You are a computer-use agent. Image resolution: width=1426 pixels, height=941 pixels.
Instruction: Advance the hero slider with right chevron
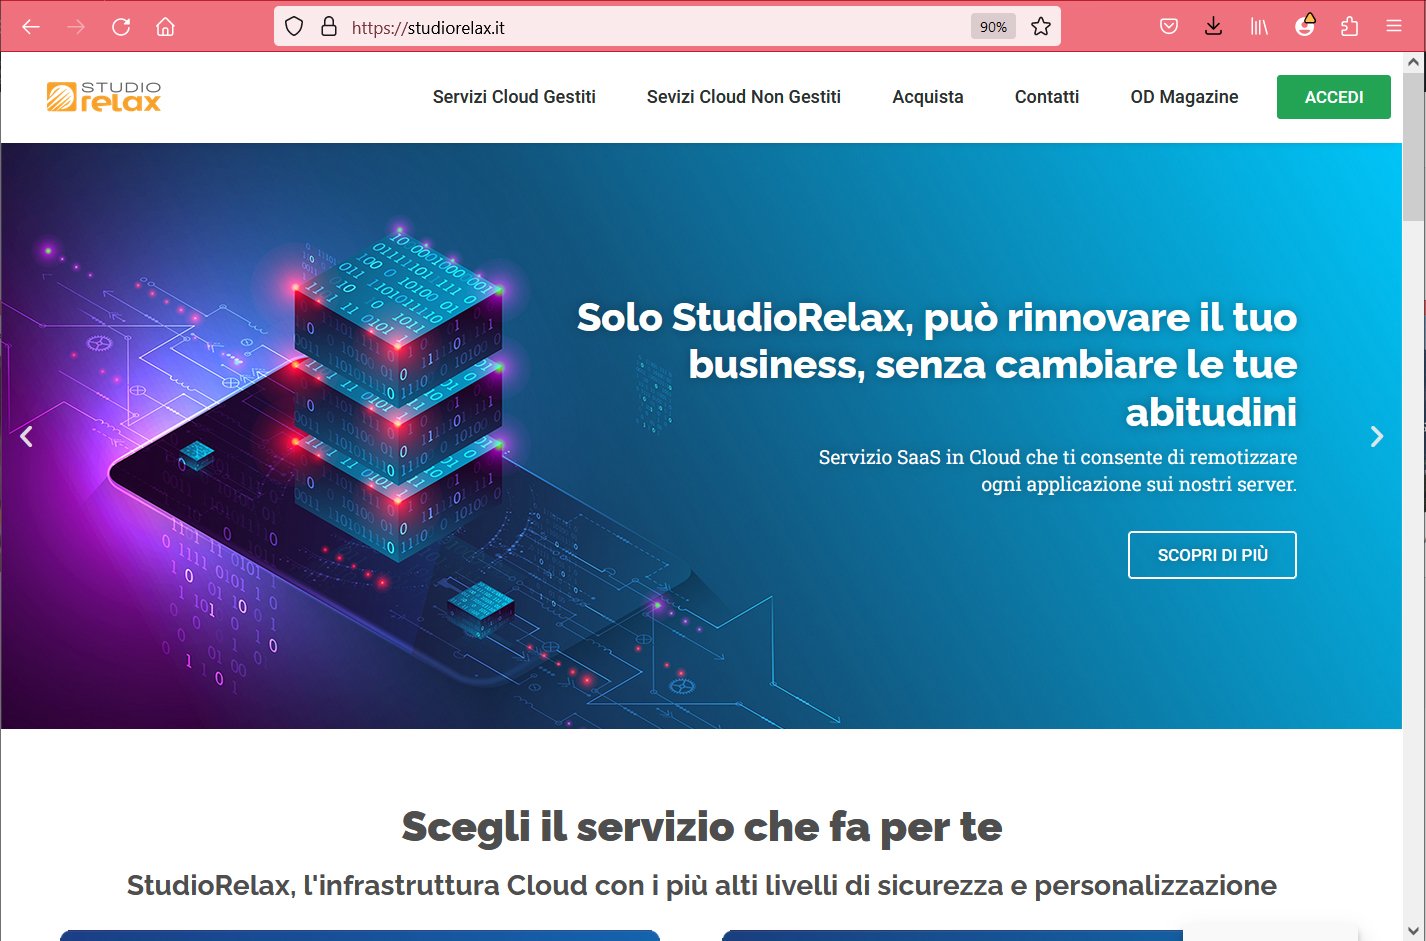(1377, 436)
